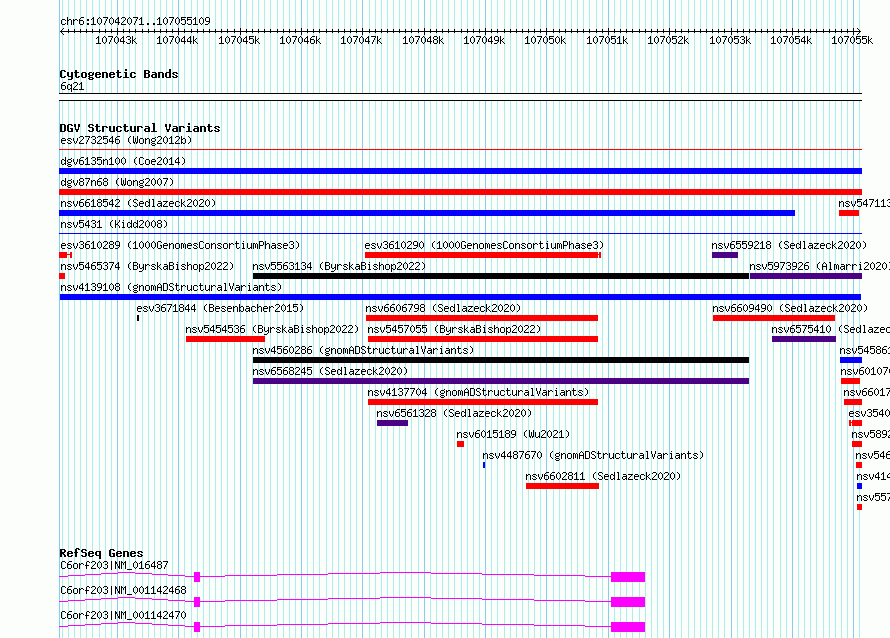This screenshot has height=638, width=890.
Task: Open nsv4139108 (gnomADStructuralVariants) label
Action: (x=171, y=287)
